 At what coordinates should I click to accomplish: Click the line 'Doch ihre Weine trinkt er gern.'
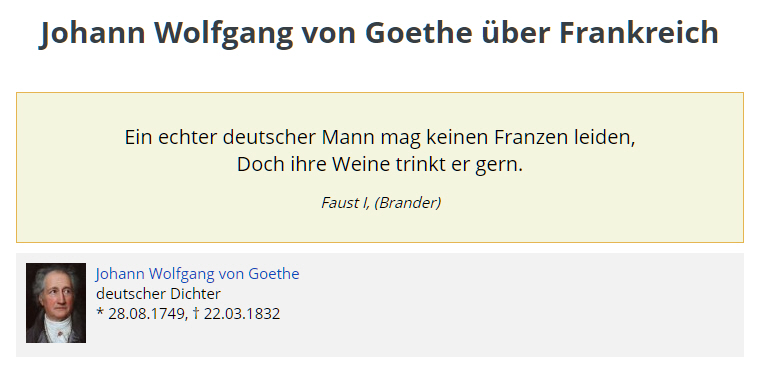(x=380, y=164)
